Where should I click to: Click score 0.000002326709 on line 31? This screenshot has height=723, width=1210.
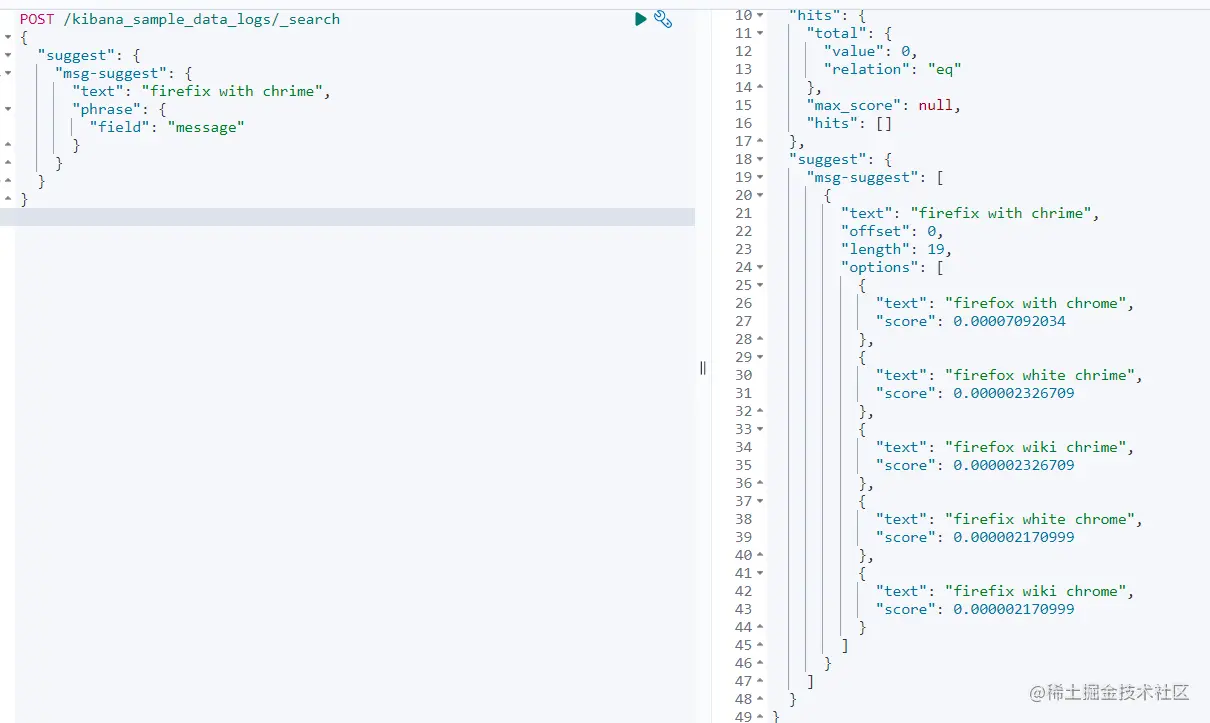tap(1014, 393)
